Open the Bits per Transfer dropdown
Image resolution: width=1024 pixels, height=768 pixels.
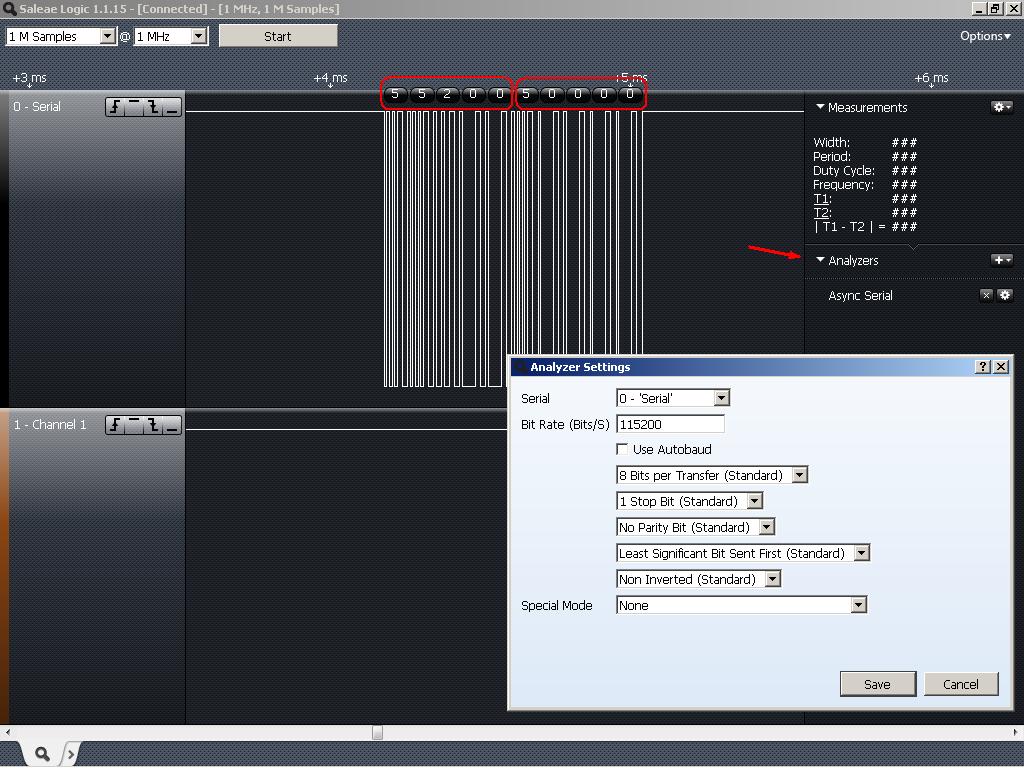[799, 476]
